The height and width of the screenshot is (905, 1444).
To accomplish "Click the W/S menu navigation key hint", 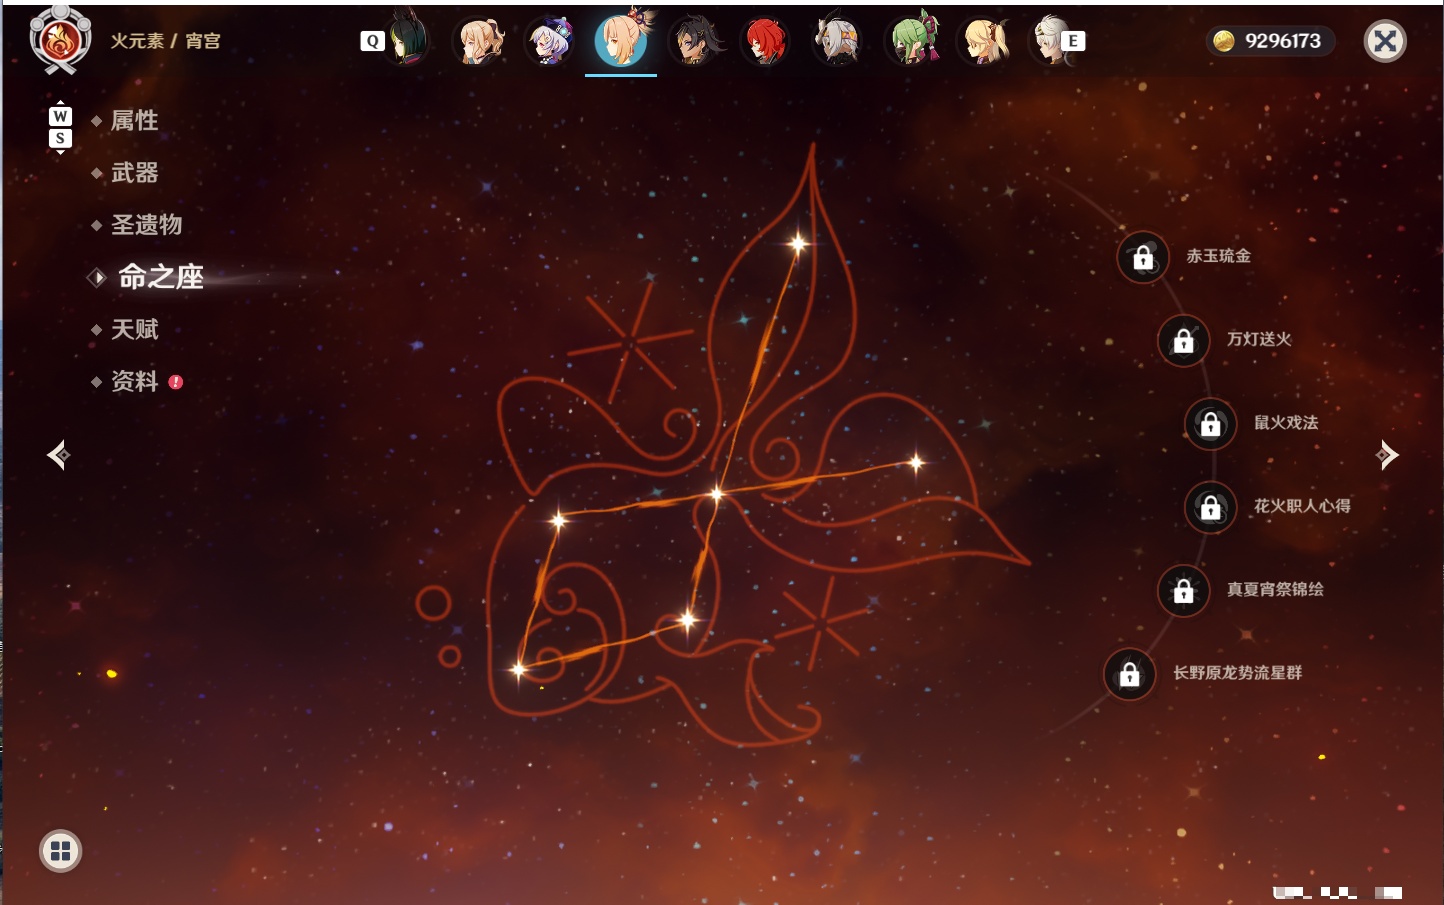I will (60, 127).
